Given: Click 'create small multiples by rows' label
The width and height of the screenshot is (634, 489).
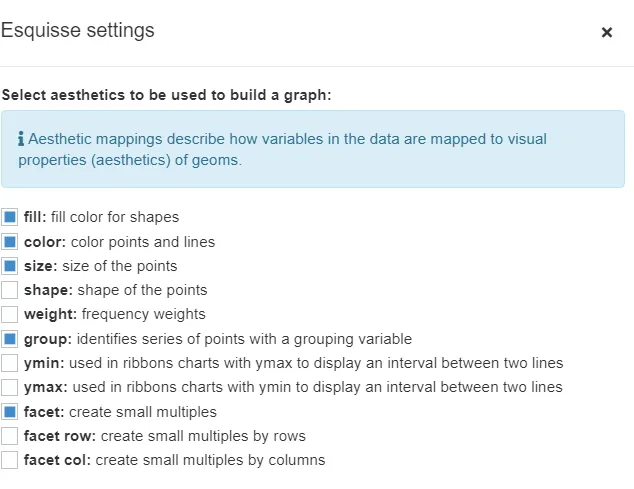Looking at the screenshot, I should pos(201,436).
